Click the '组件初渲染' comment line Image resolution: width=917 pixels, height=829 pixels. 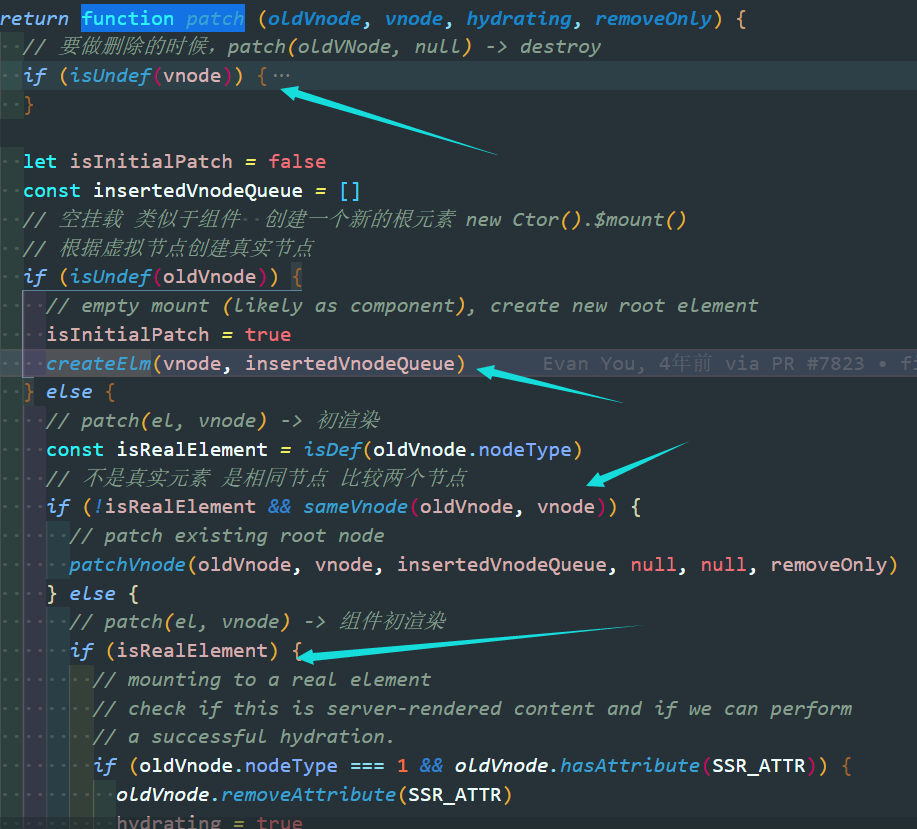point(258,622)
